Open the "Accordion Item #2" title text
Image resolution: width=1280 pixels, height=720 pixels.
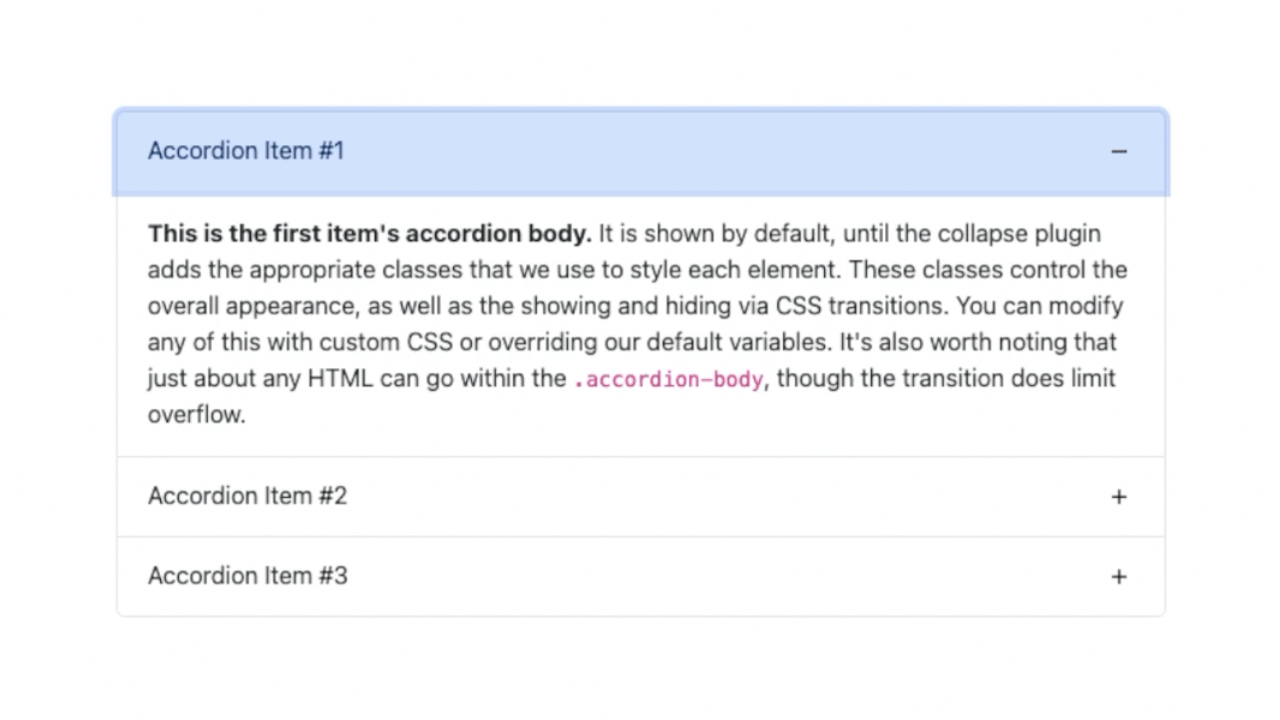[247, 496]
